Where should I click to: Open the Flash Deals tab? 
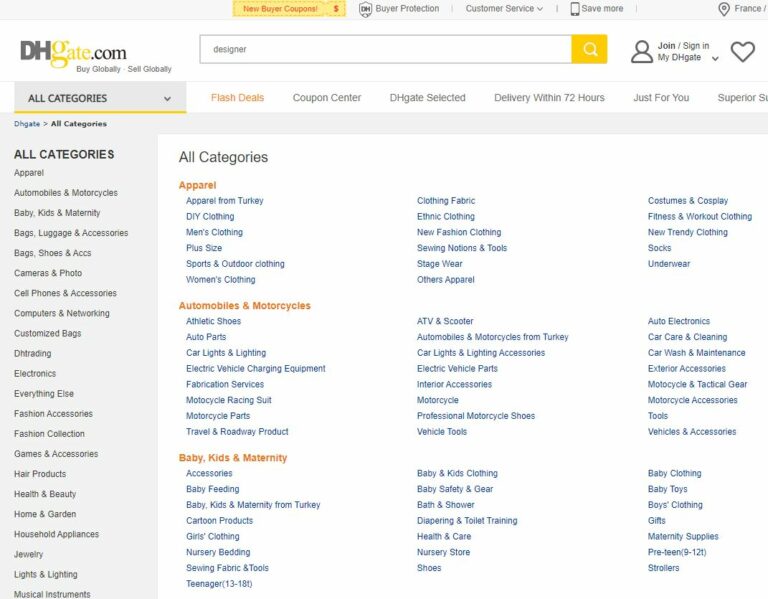tap(237, 98)
